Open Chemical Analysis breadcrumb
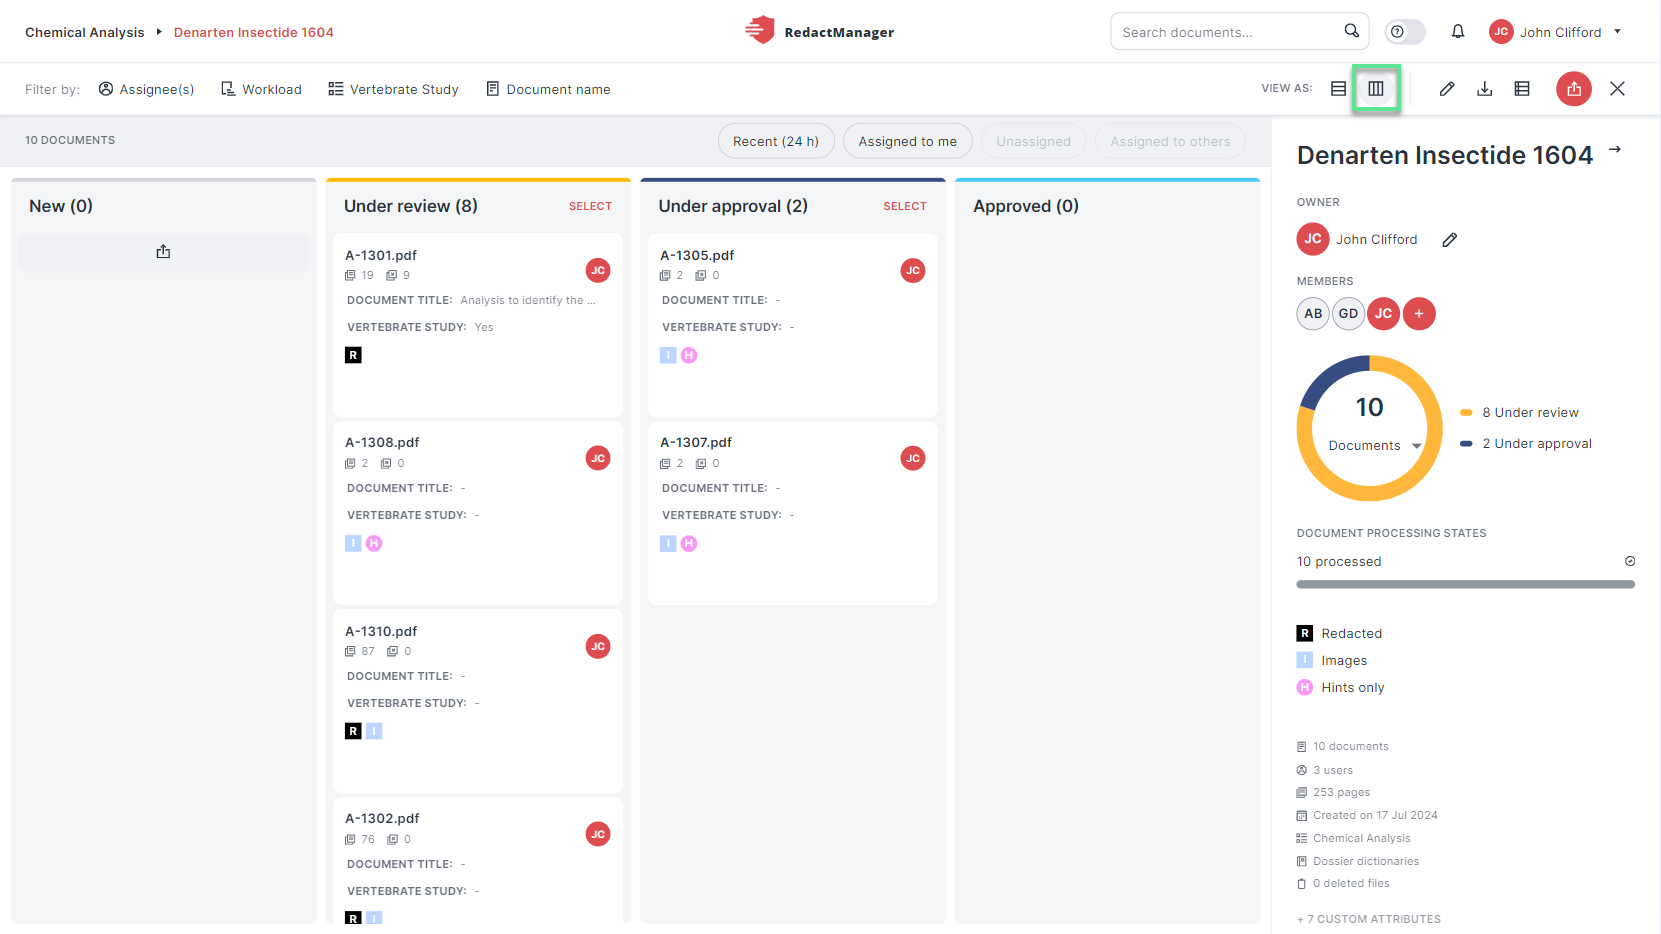 [85, 32]
